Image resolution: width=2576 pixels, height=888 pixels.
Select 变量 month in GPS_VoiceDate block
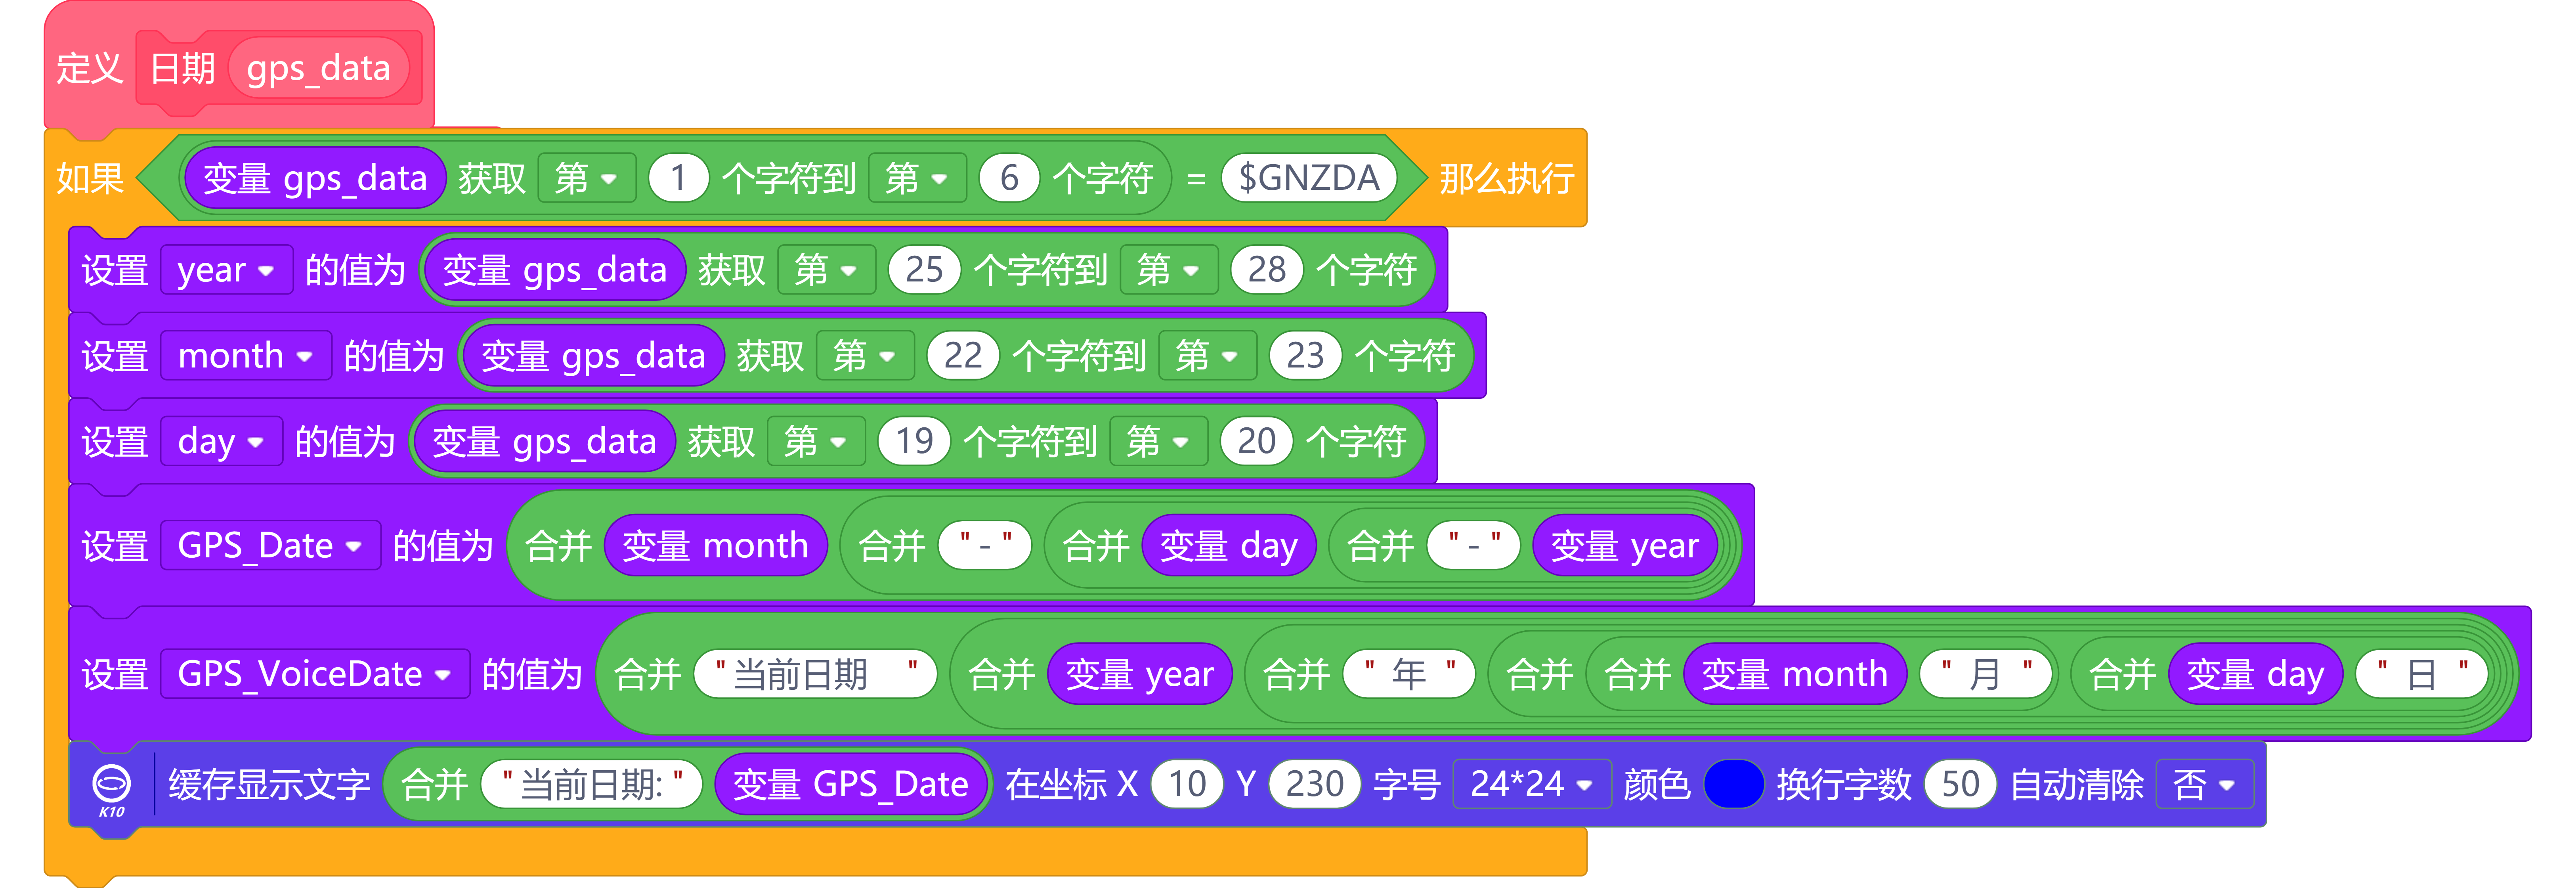1794,674
